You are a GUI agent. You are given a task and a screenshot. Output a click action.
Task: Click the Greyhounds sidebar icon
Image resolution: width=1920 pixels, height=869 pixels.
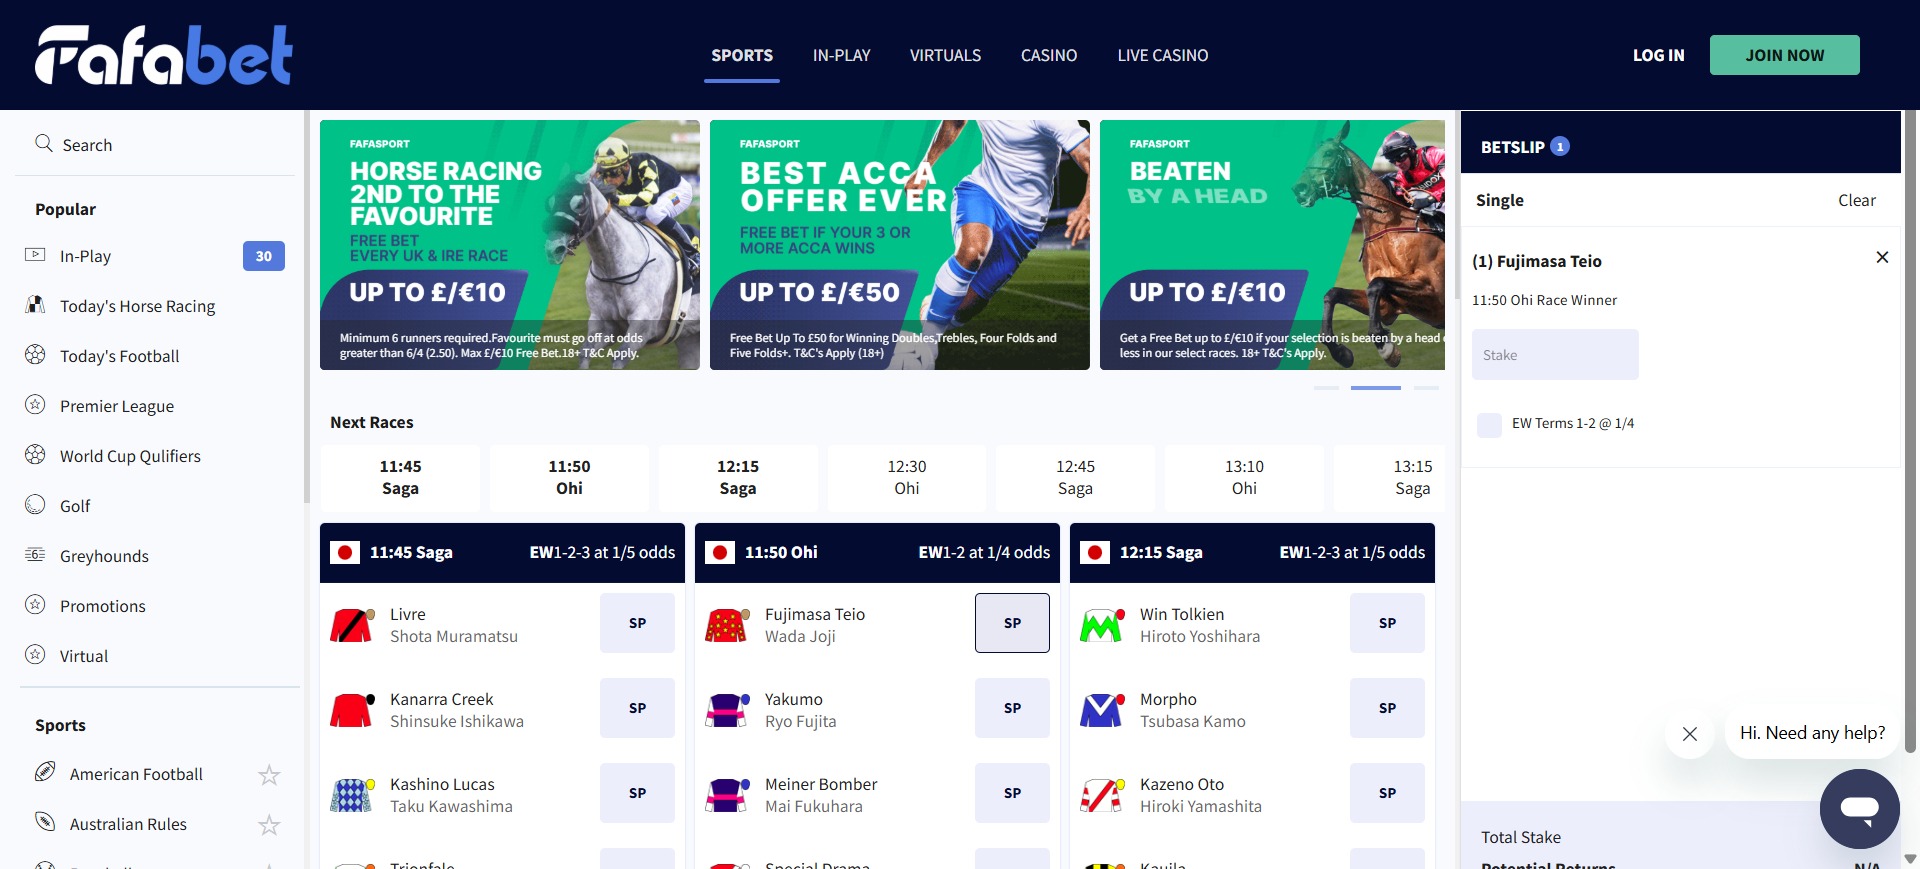pos(35,555)
